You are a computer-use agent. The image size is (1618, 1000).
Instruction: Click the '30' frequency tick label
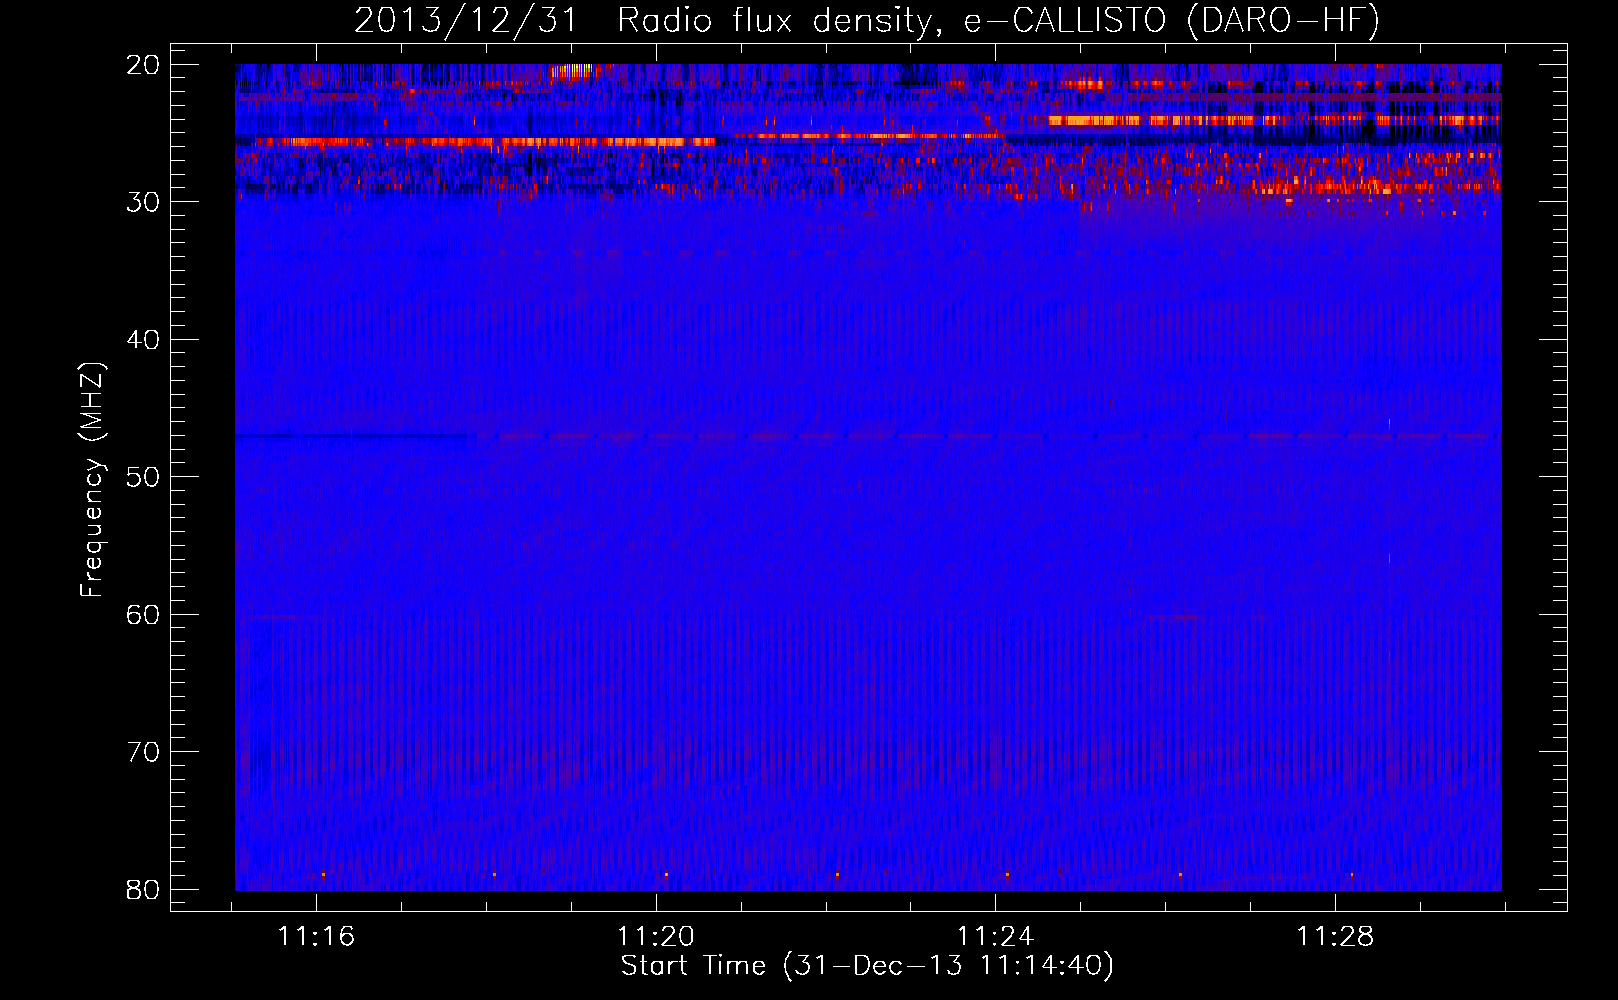coord(143,202)
